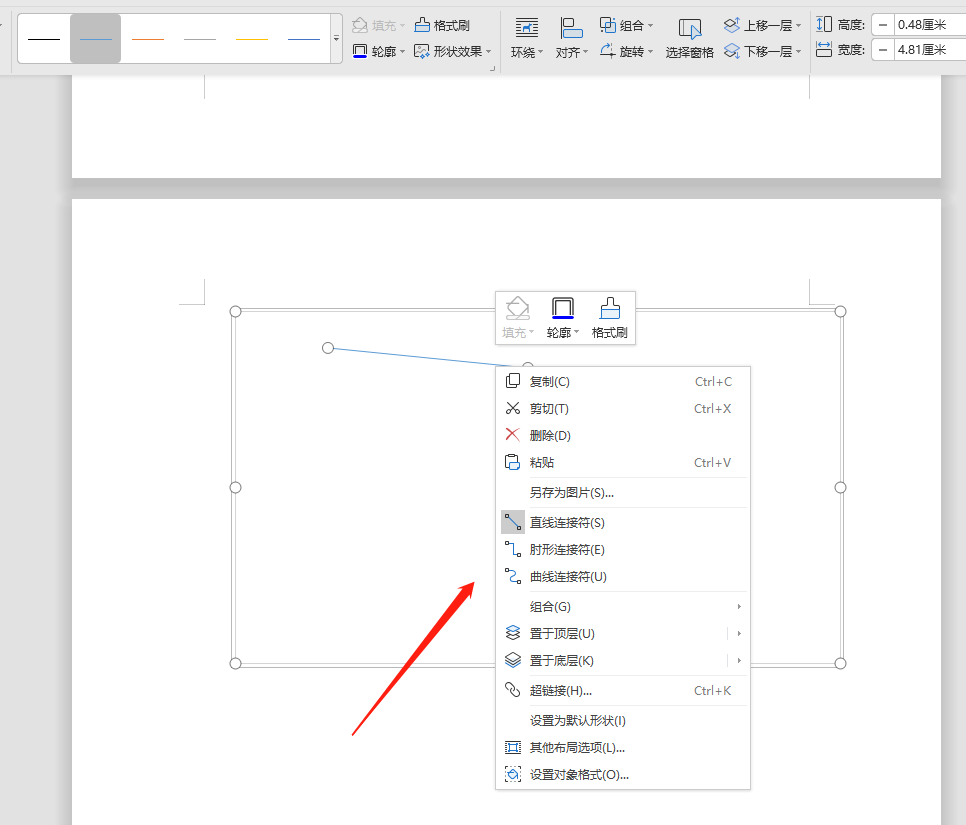The height and width of the screenshot is (825, 966).
Task: Click the Align (对齐) ribbon icon
Action: click(571, 38)
